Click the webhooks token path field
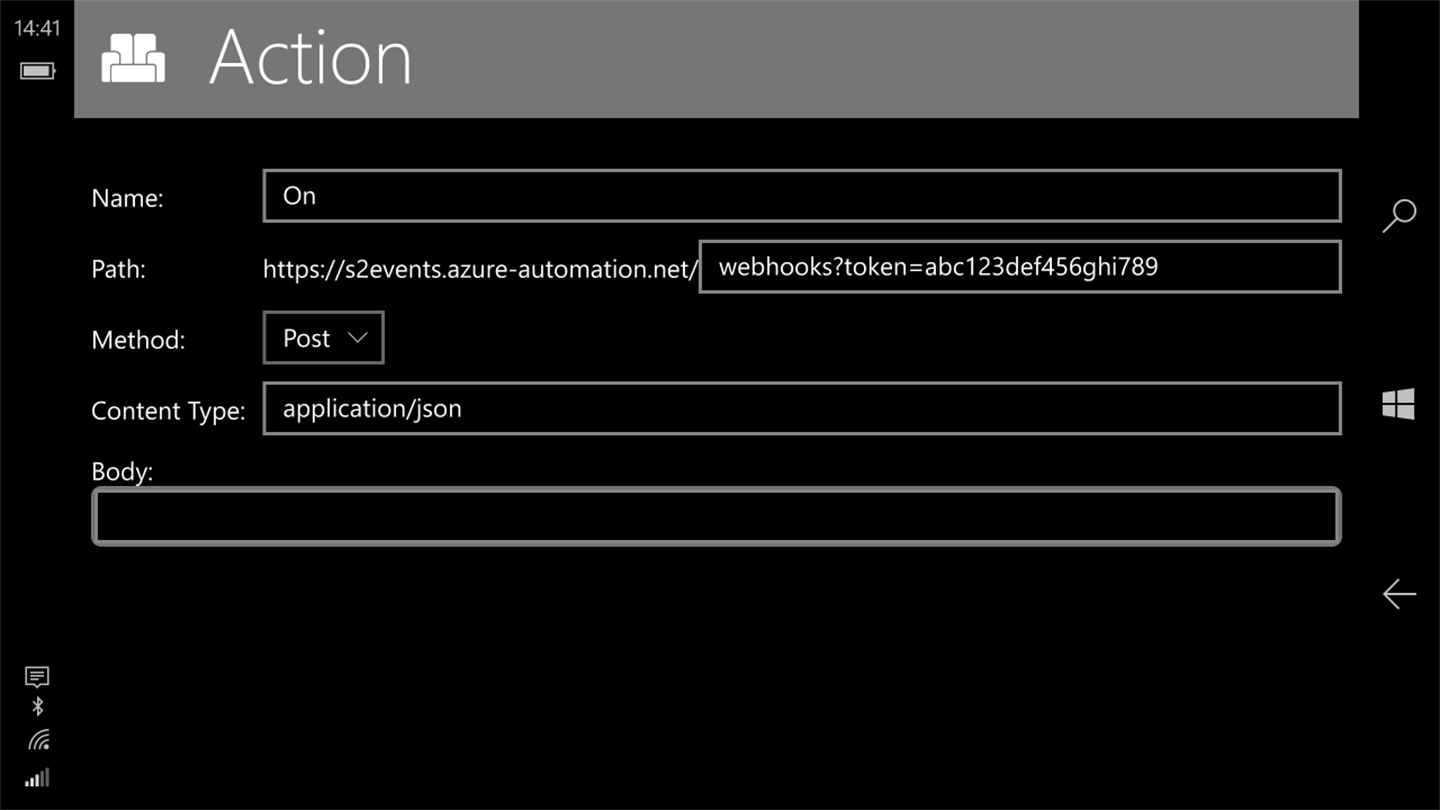The image size is (1440, 810). pos(1019,267)
